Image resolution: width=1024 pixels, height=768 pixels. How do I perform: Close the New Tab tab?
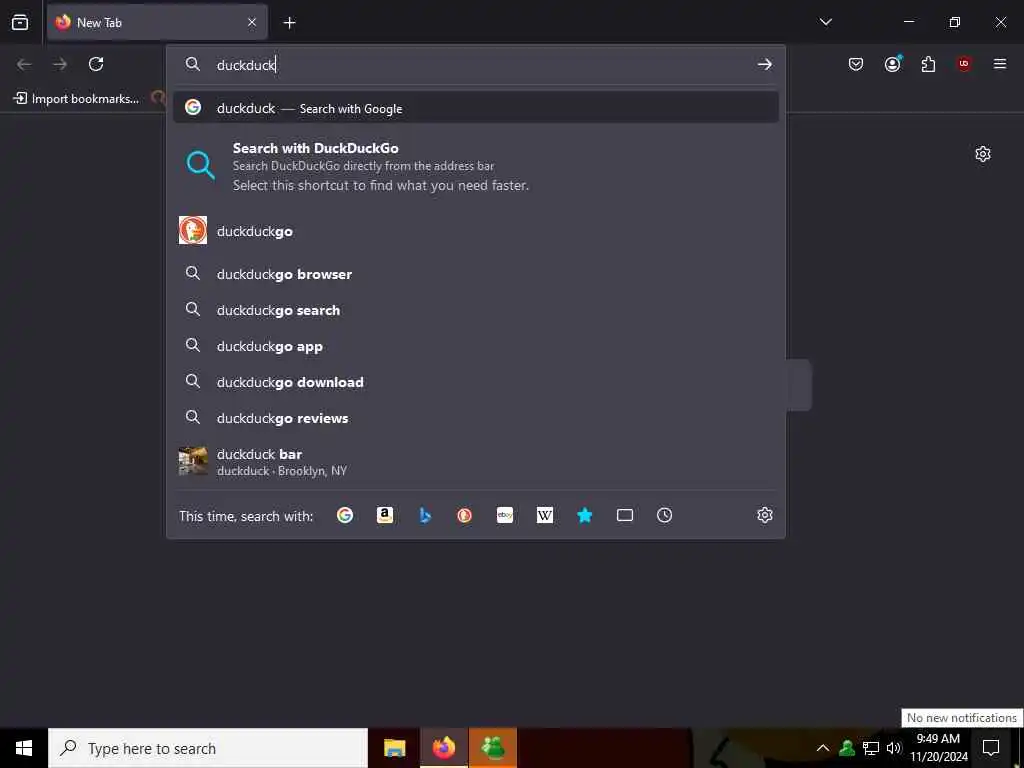tap(252, 22)
